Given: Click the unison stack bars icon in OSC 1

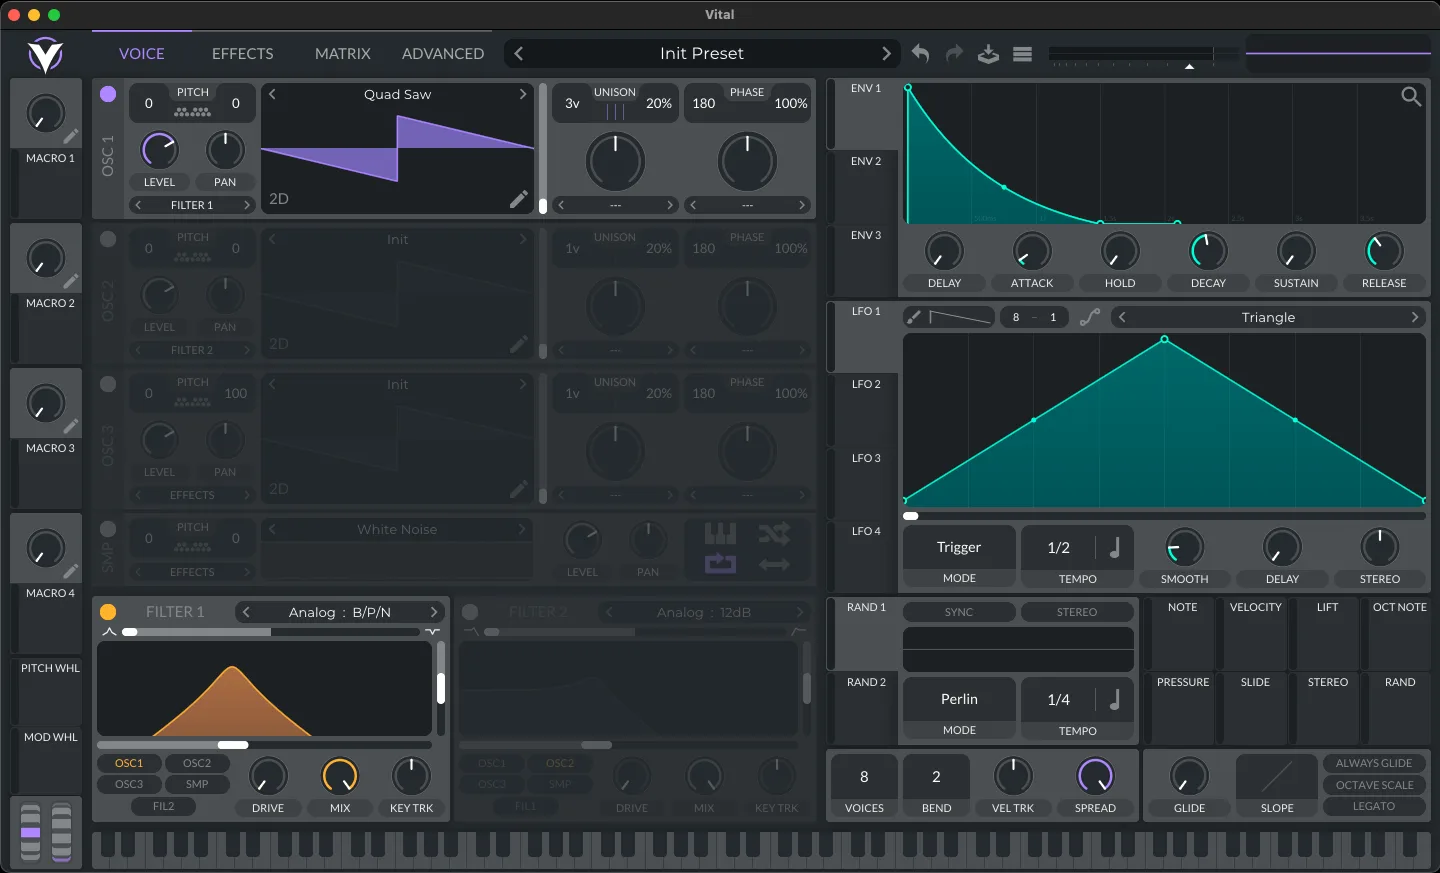Looking at the screenshot, I should pyautogui.click(x=614, y=111).
